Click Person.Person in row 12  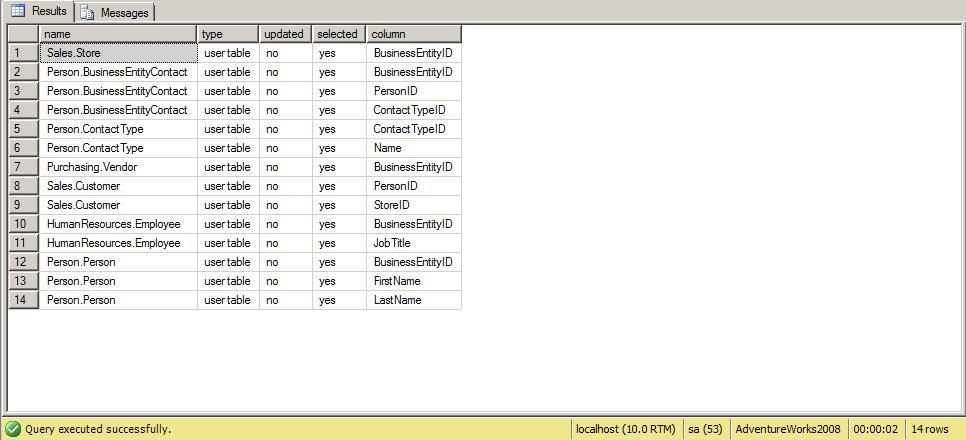pos(118,262)
